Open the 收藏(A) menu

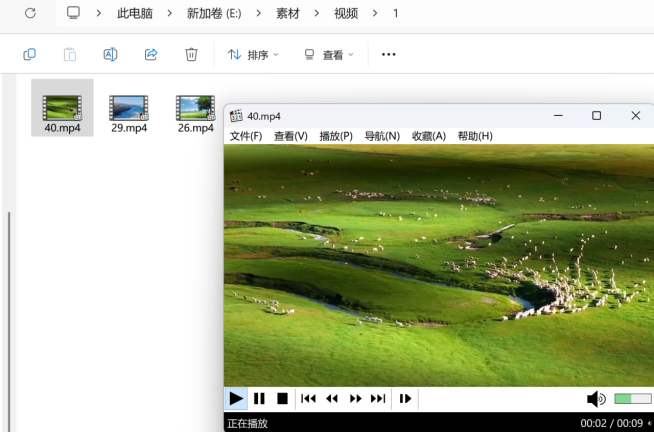429,136
